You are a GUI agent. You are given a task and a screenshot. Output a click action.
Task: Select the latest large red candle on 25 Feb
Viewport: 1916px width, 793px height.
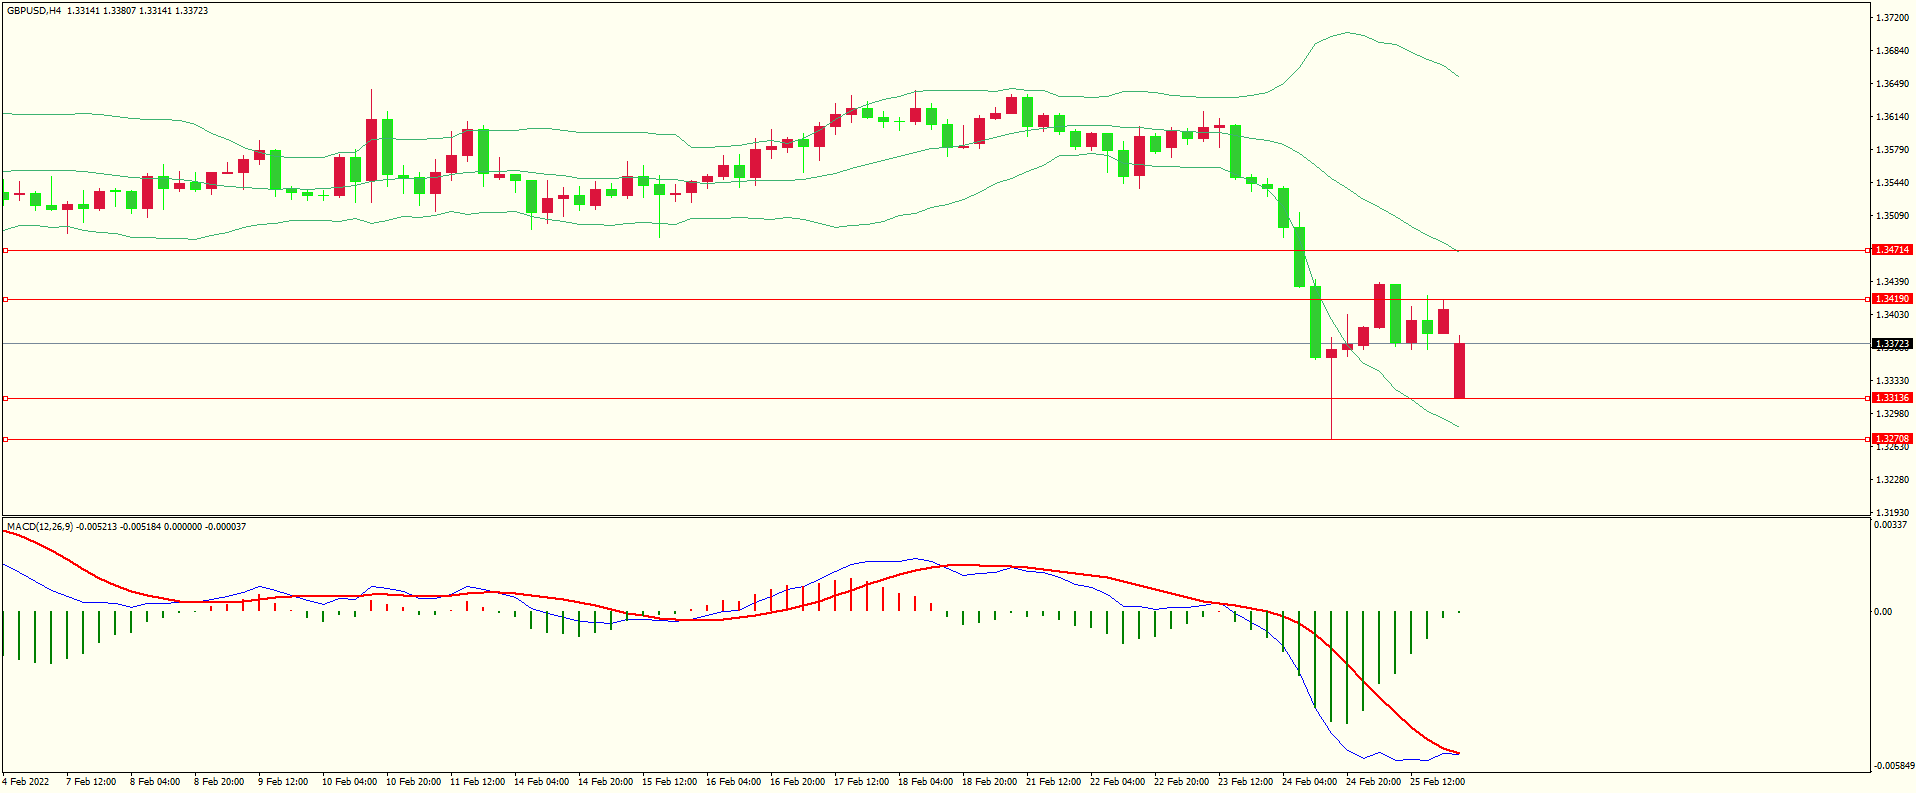pyautogui.click(x=1459, y=371)
